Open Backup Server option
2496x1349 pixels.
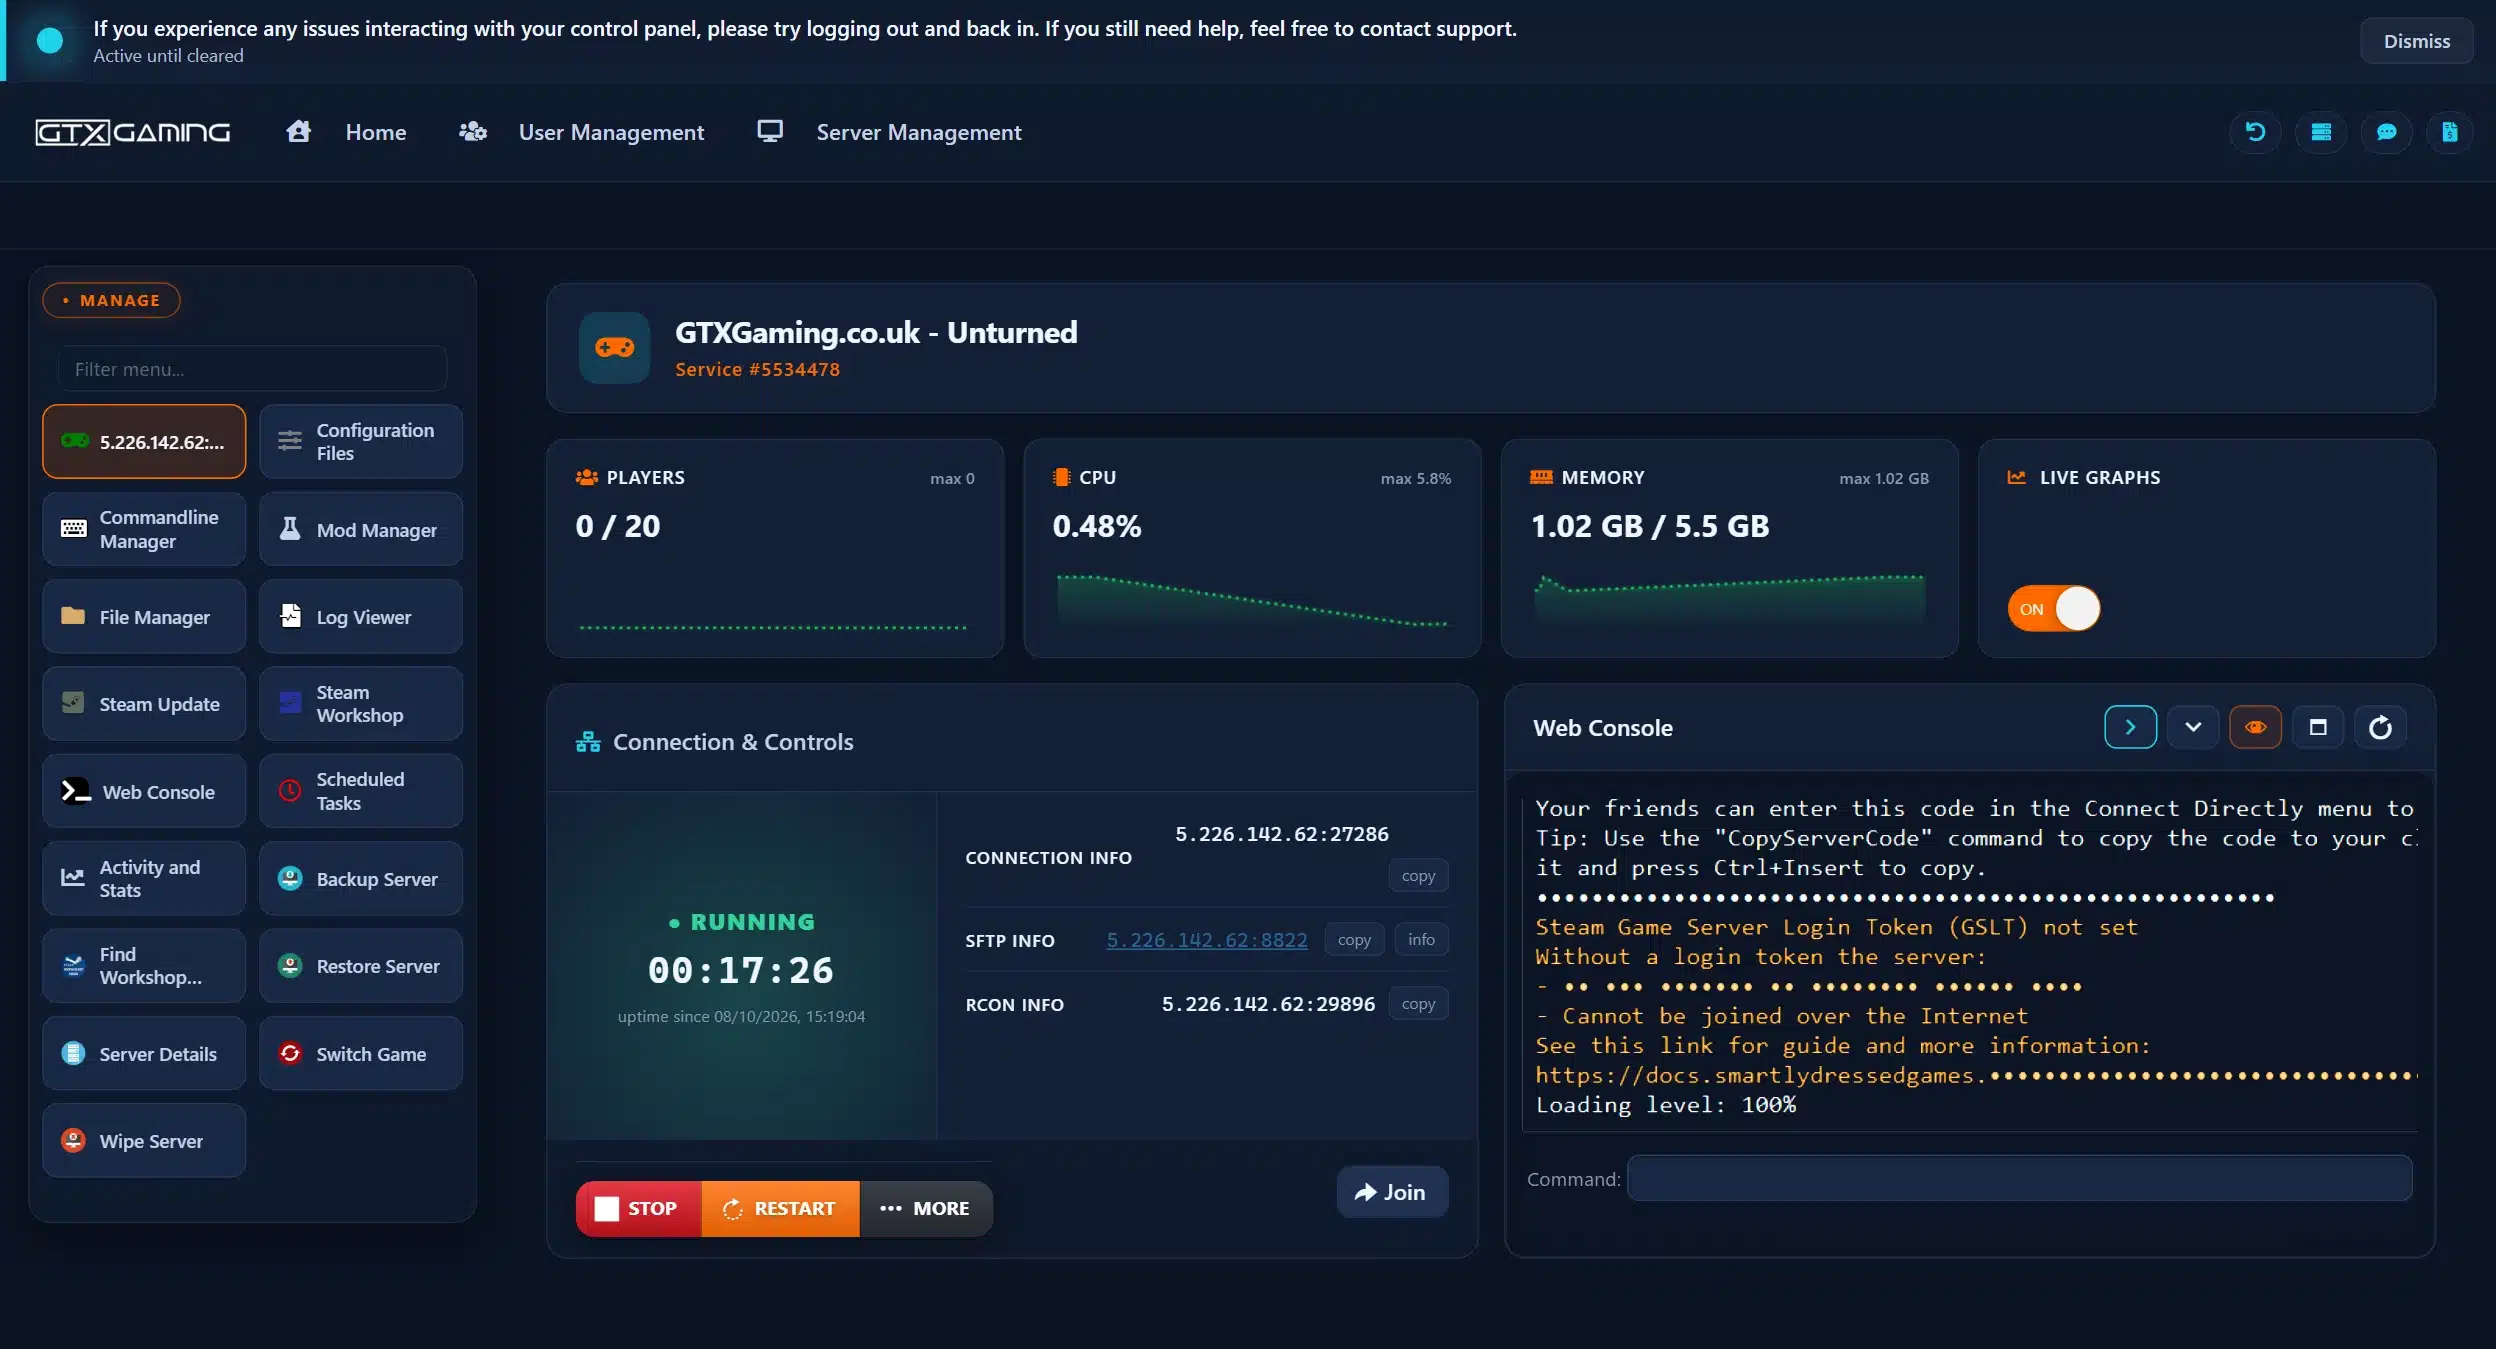[x=361, y=878]
